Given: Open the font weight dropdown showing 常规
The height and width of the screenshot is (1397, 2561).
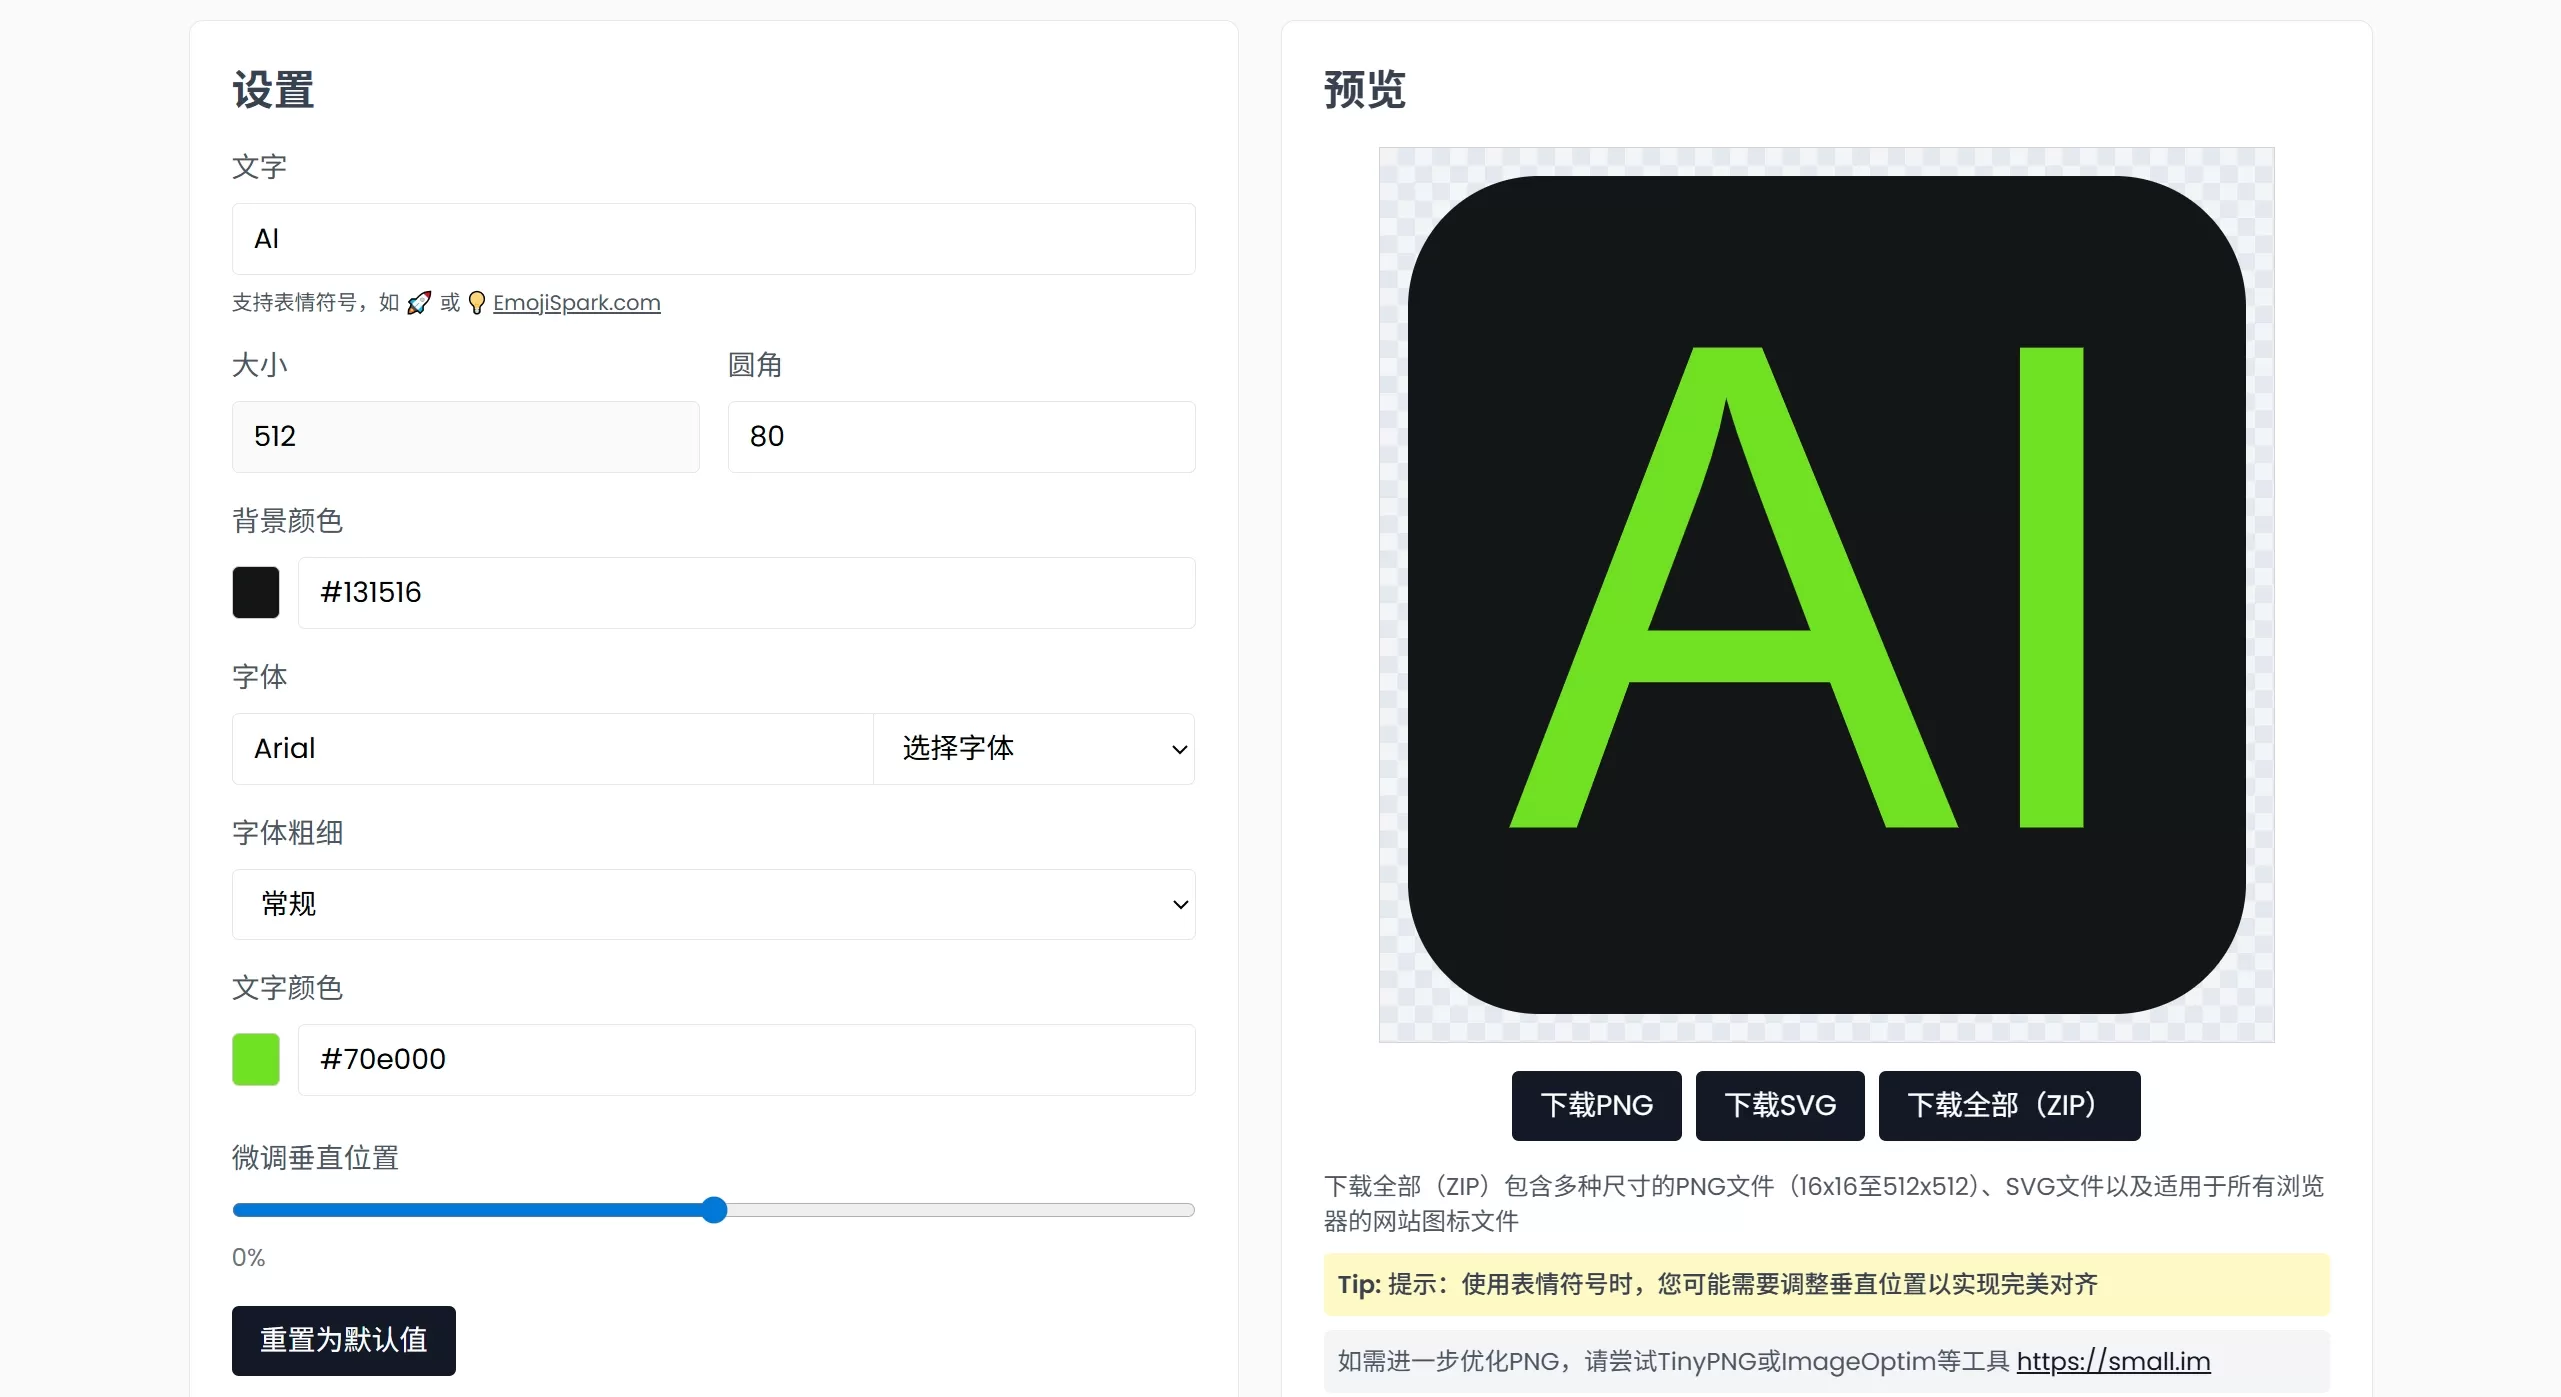Looking at the screenshot, I should coord(713,904).
